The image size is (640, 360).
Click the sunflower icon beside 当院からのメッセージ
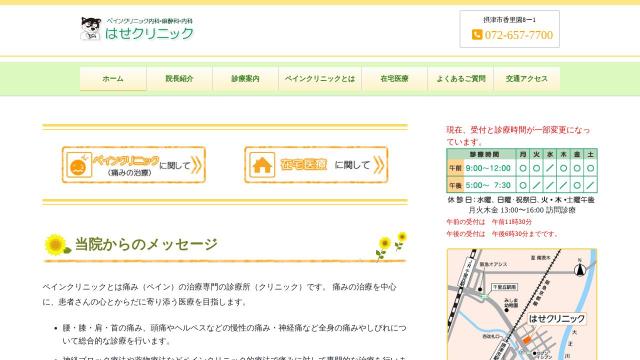tap(56, 244)
